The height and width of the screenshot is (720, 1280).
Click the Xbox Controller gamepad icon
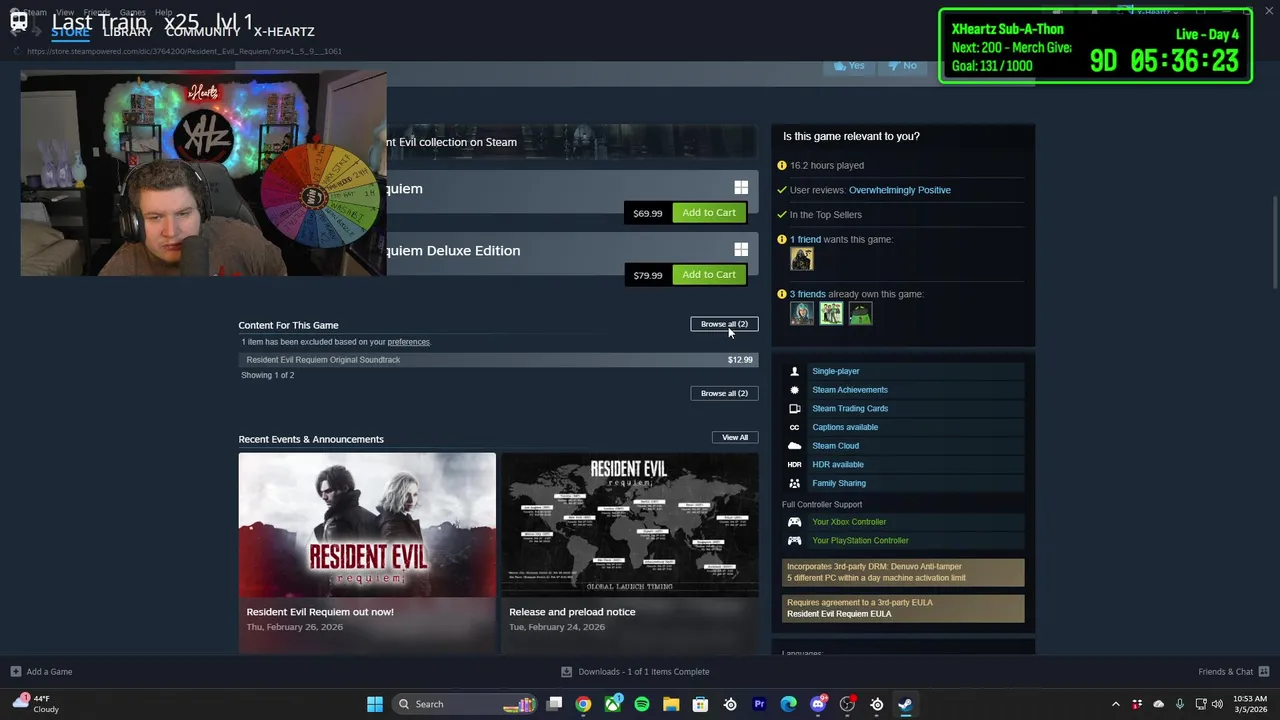[x=795, y=522]
